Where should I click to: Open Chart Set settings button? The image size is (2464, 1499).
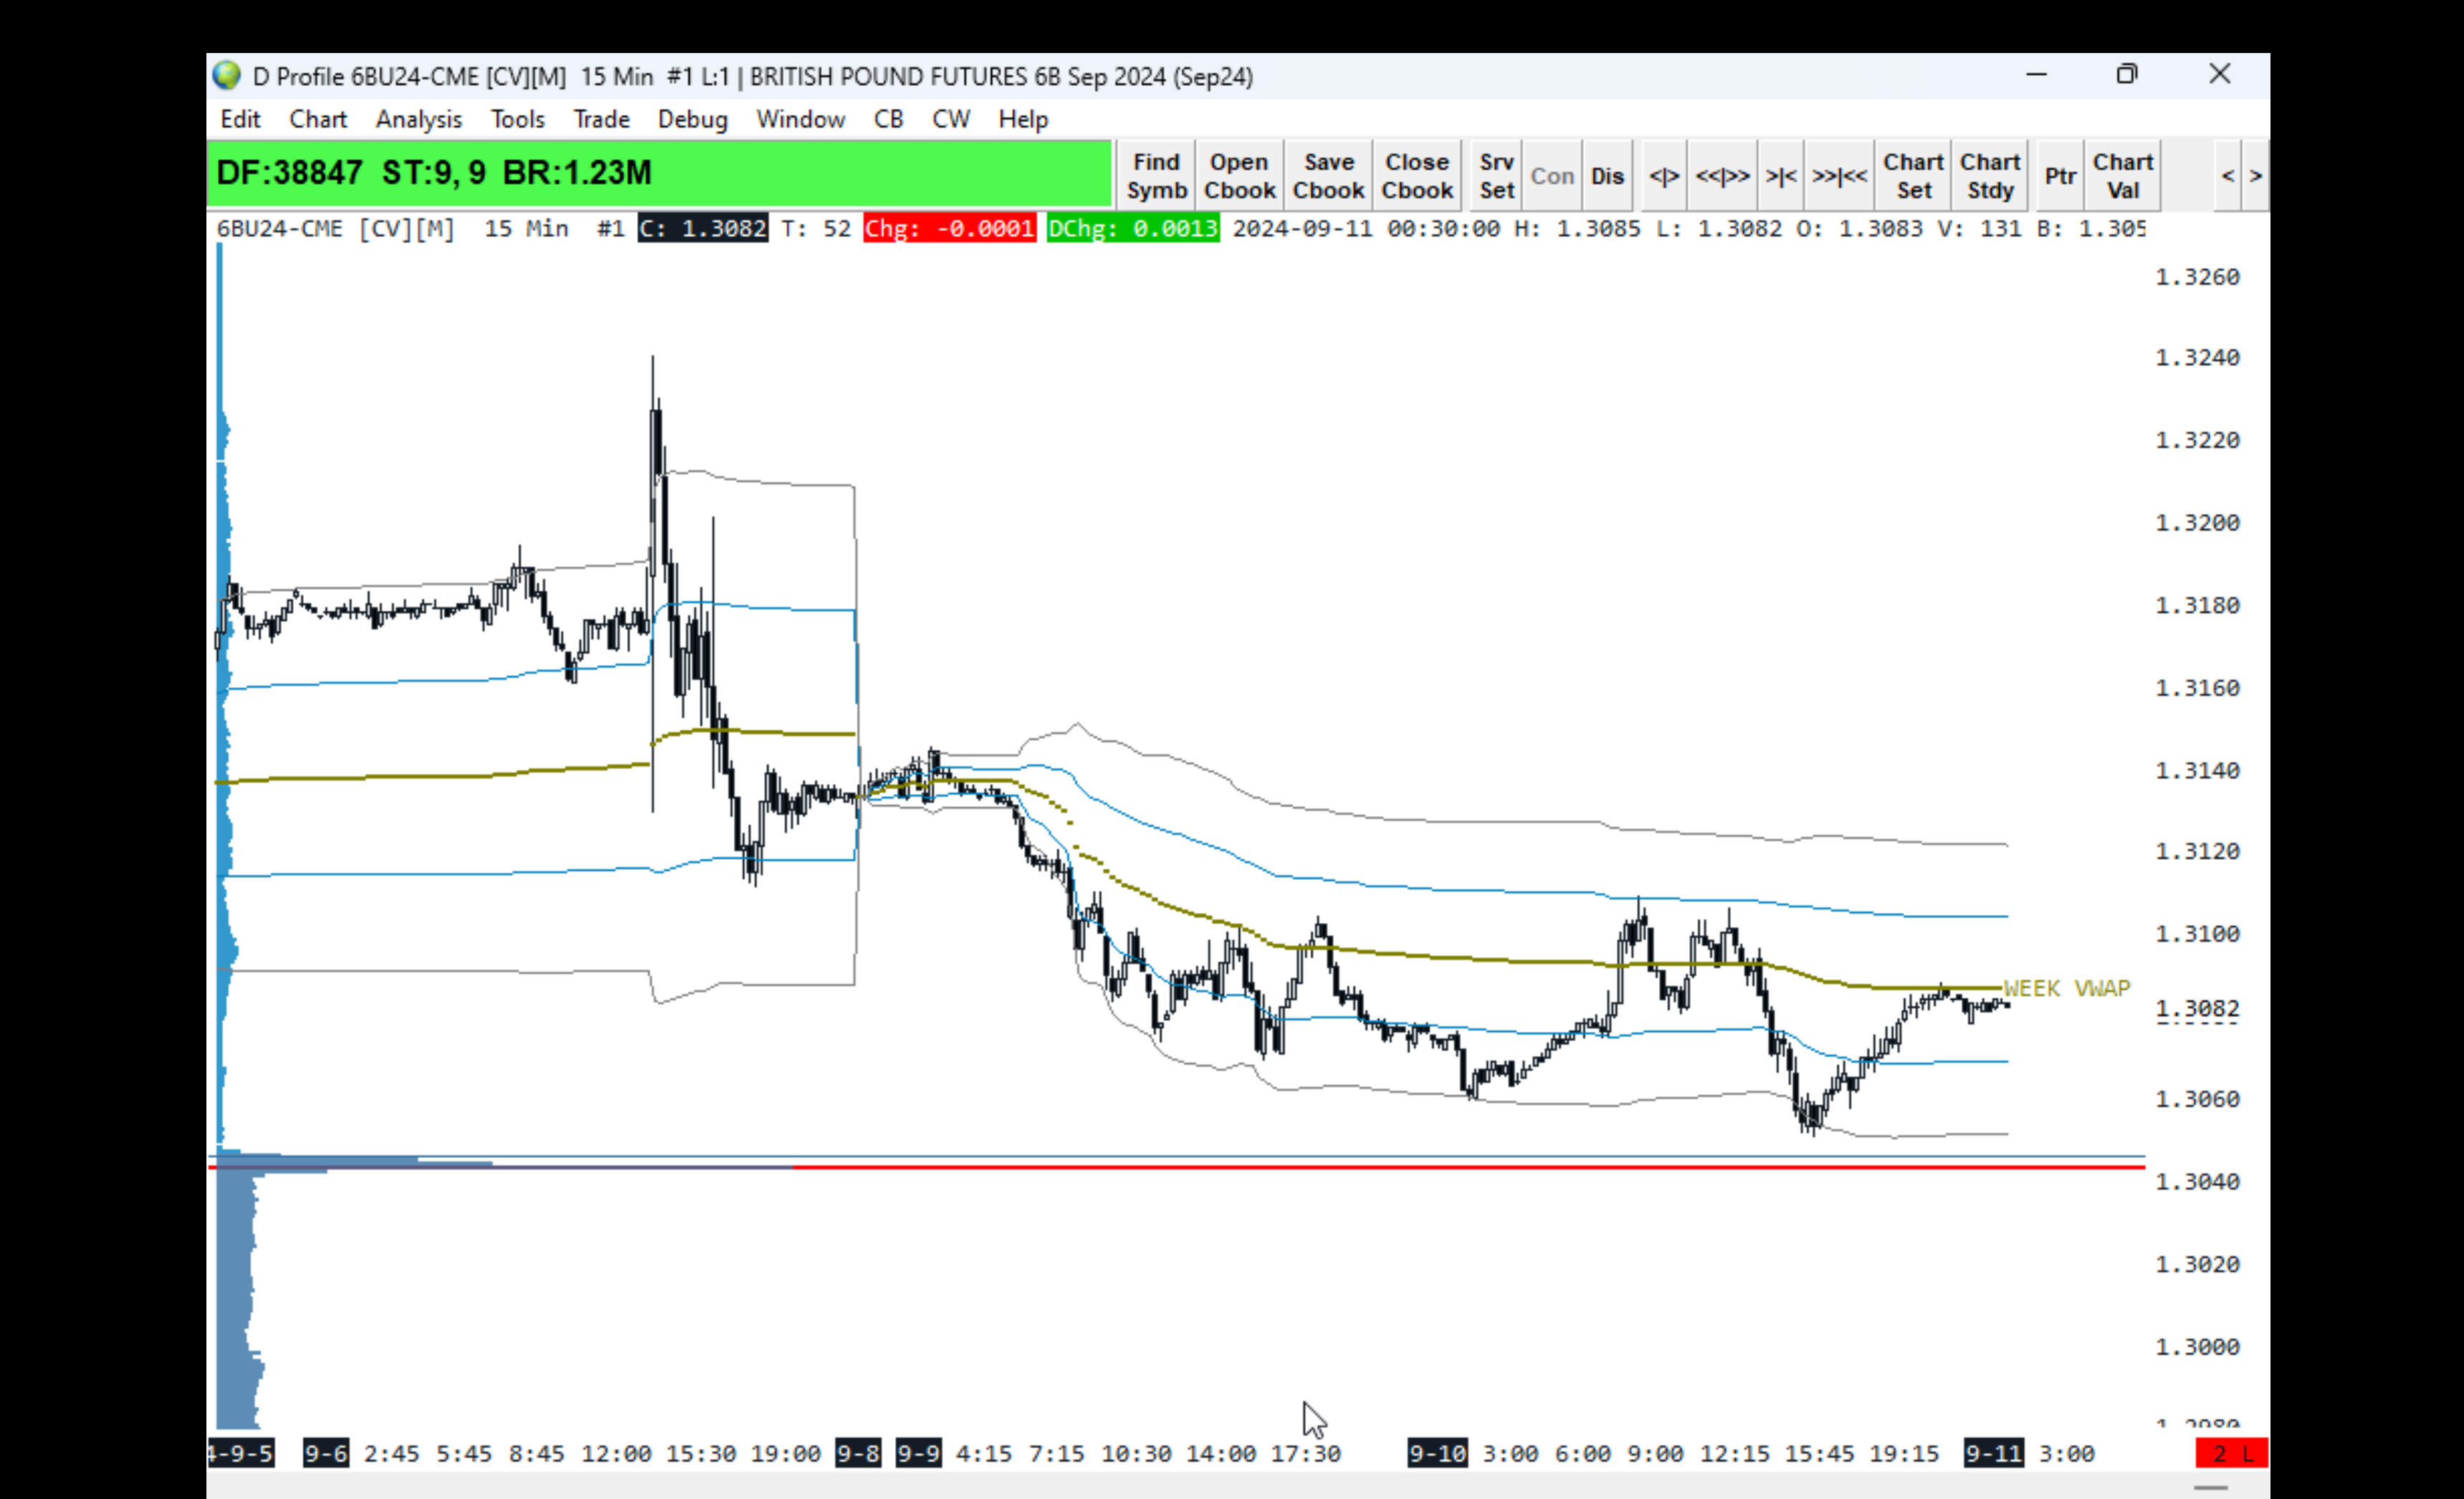point(1913,176)
